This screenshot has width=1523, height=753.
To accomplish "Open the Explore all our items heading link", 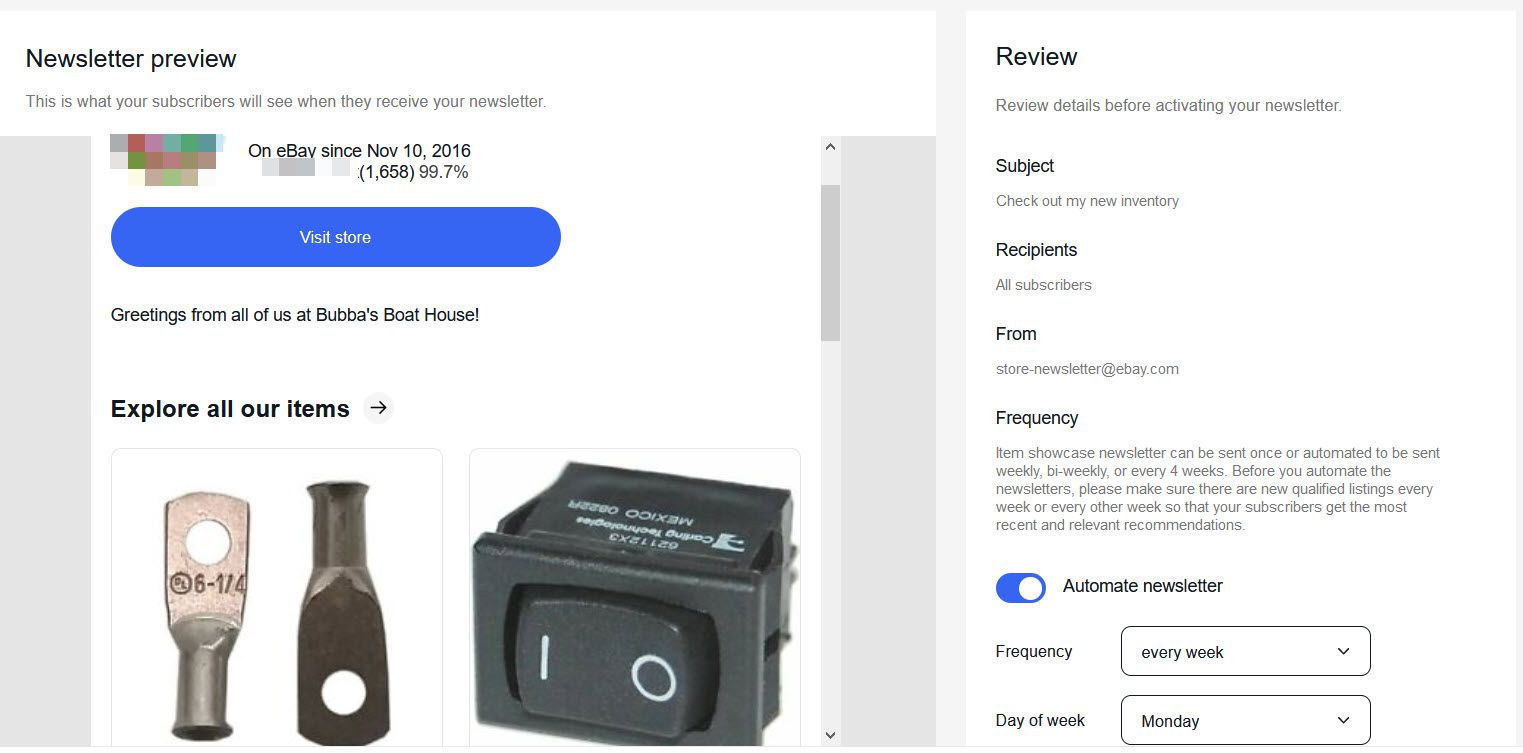I will tap(230, 409).
